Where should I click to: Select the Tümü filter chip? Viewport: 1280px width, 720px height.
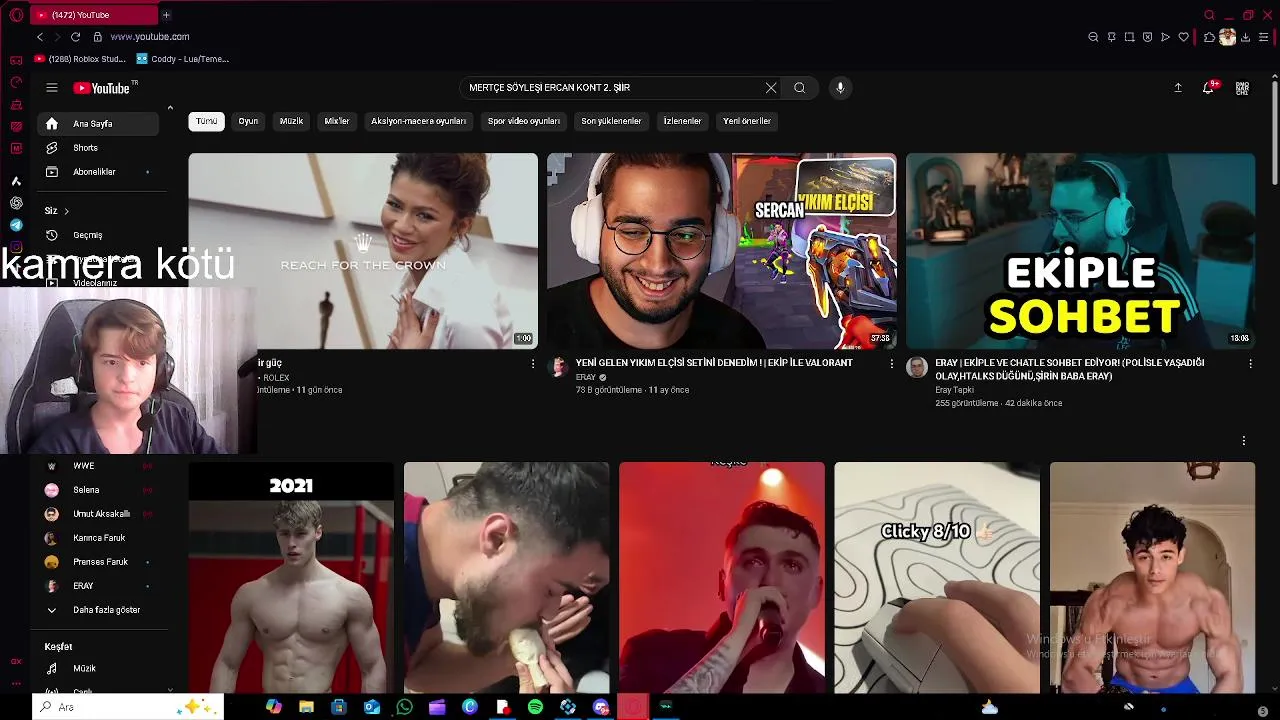tap(206, 121)
